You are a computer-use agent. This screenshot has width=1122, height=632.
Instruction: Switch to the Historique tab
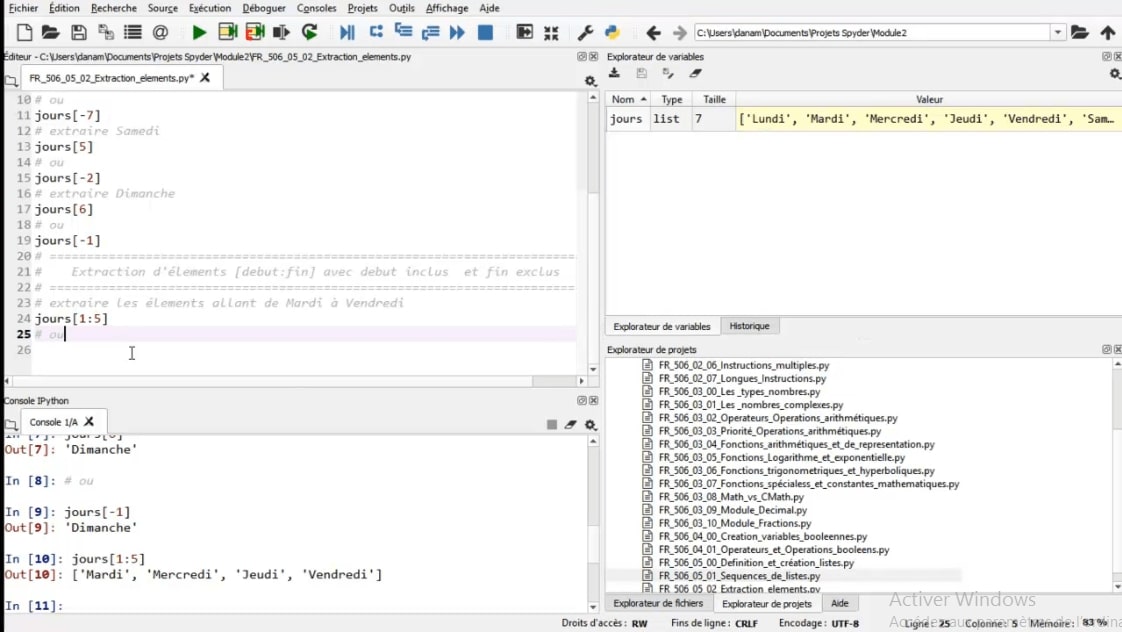[749, 326]
